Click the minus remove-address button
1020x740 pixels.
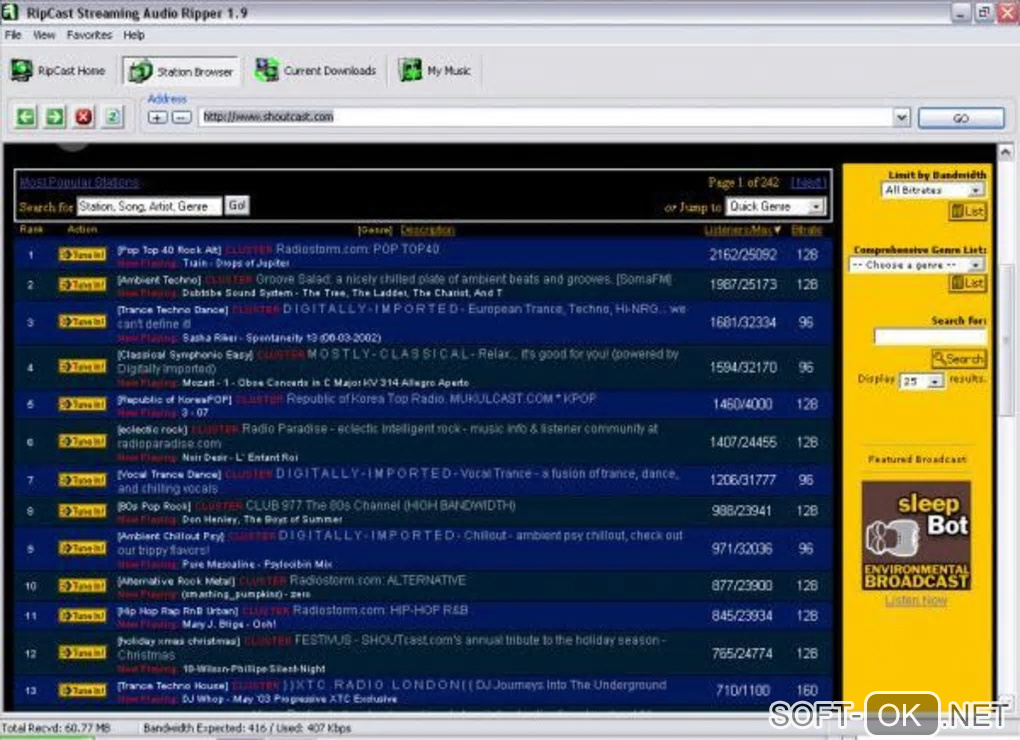click(182, 118)
